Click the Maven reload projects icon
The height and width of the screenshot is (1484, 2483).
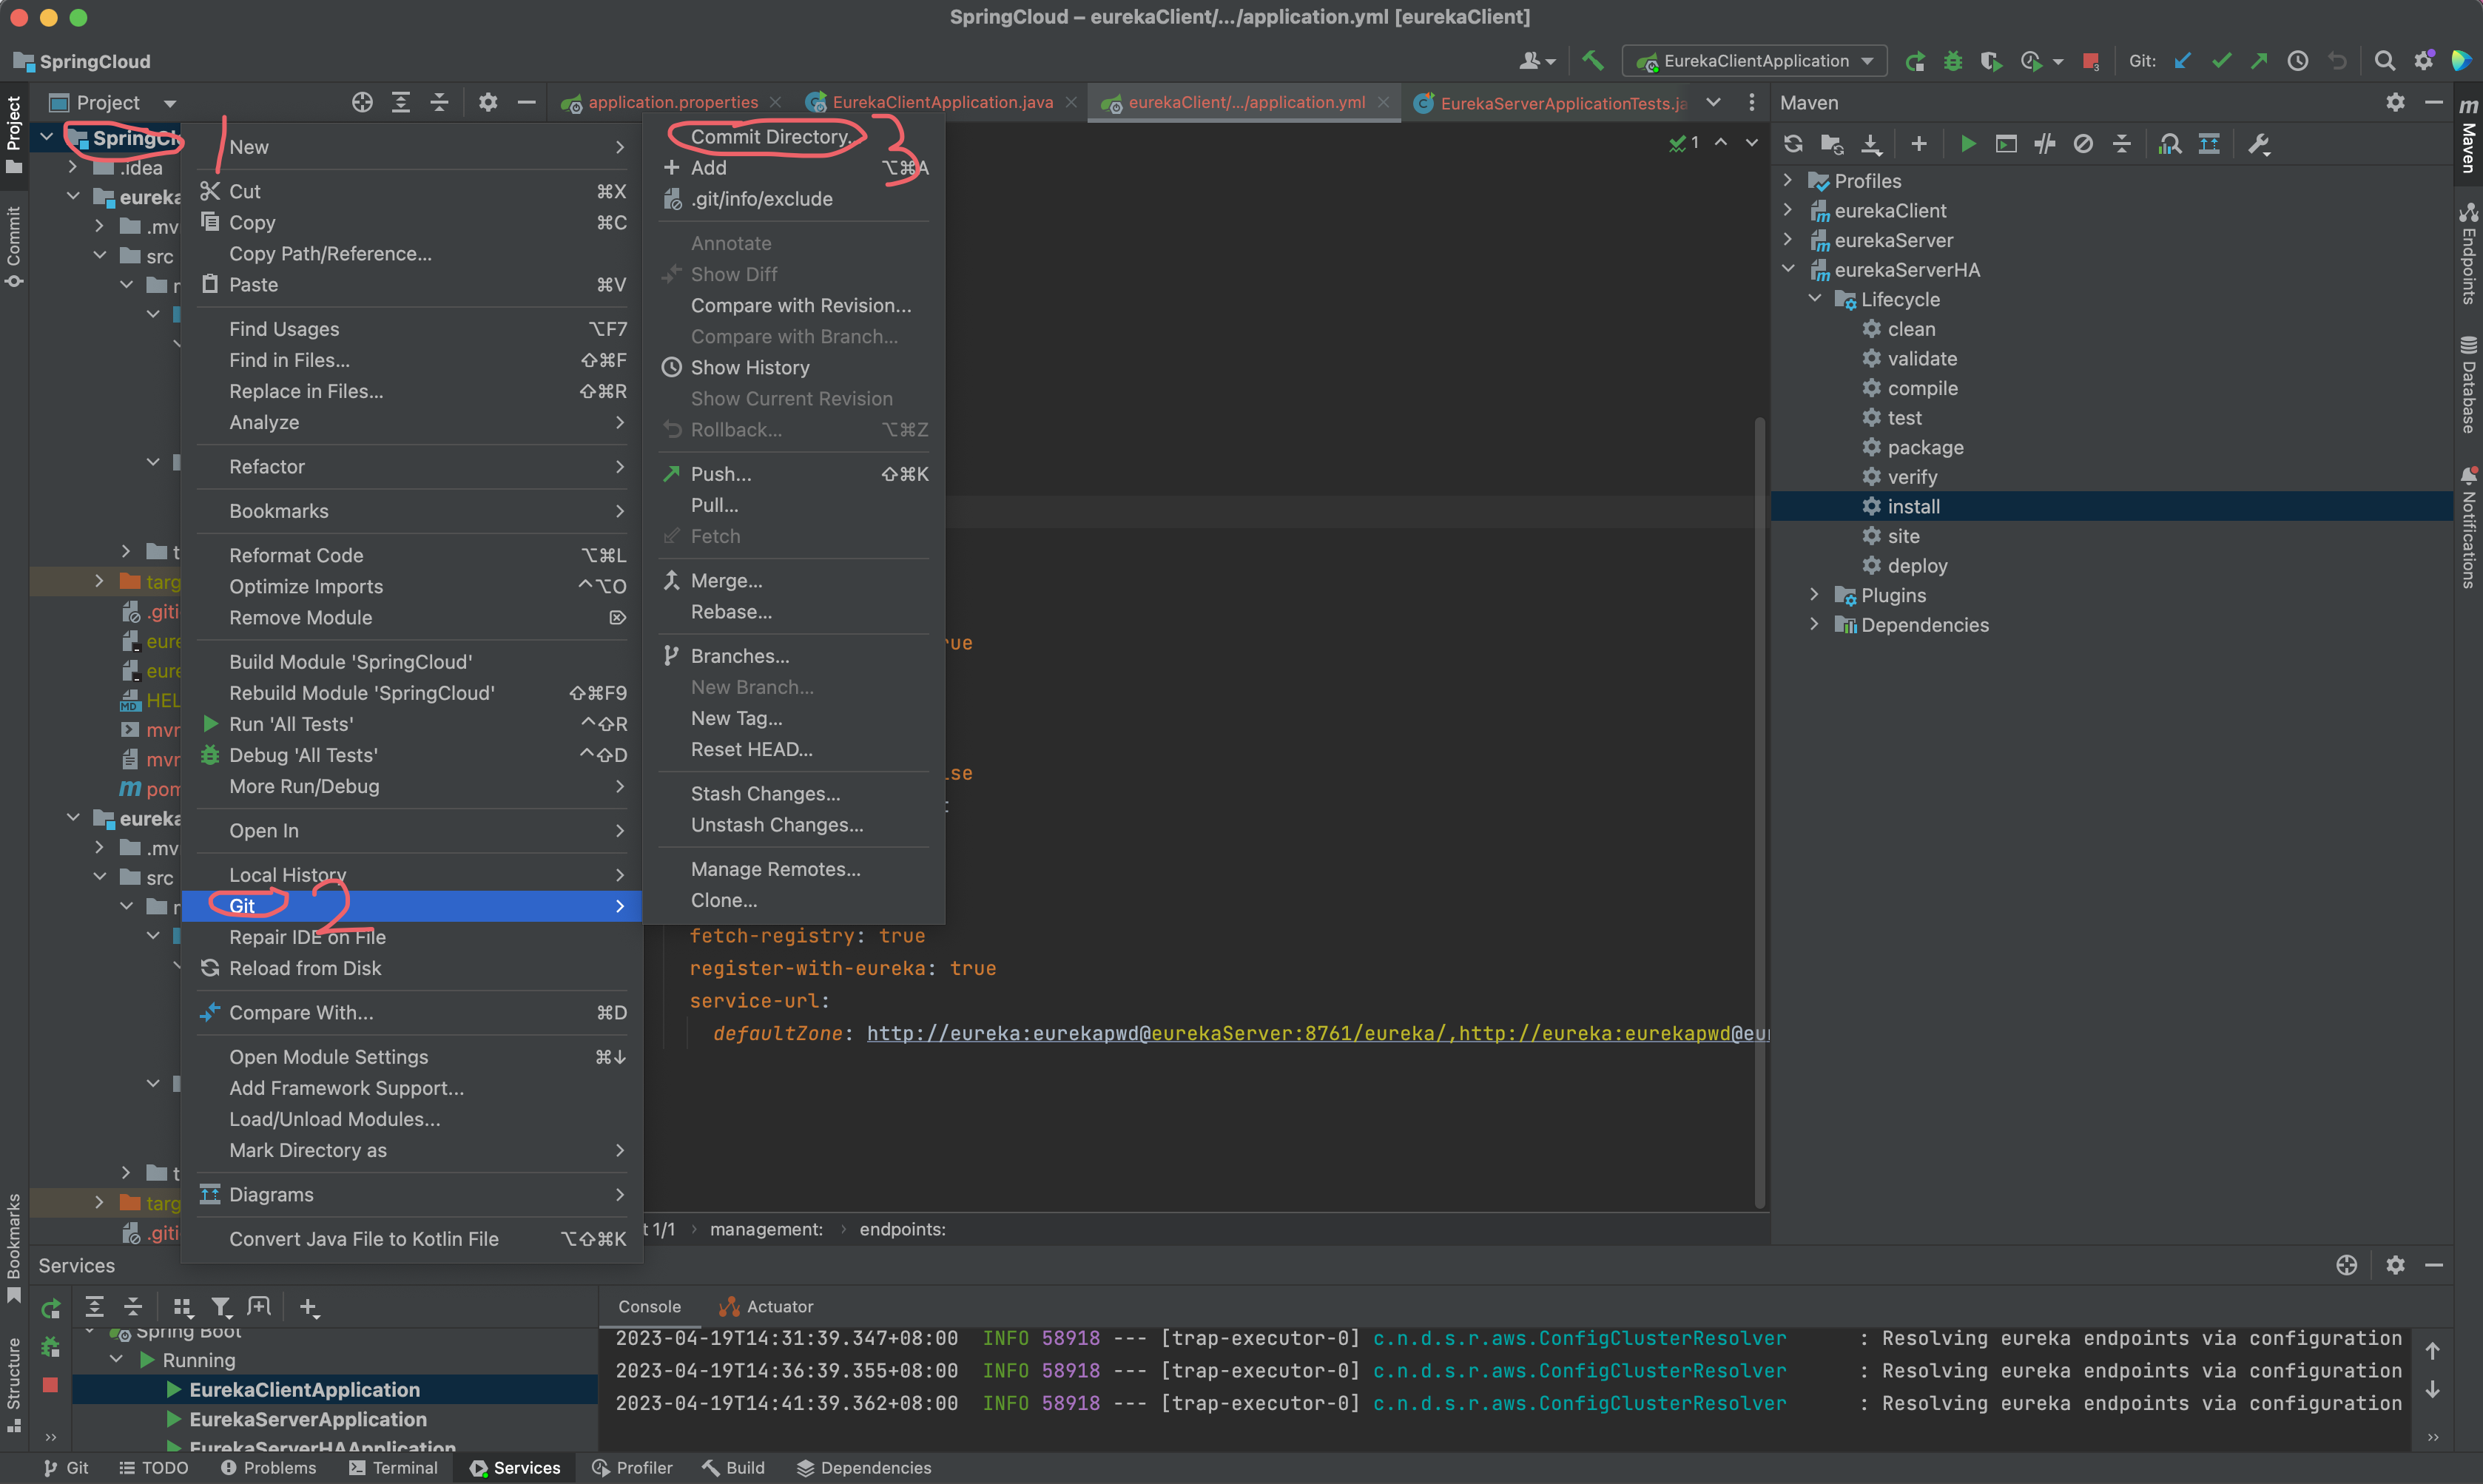(x=1793, y=144)
